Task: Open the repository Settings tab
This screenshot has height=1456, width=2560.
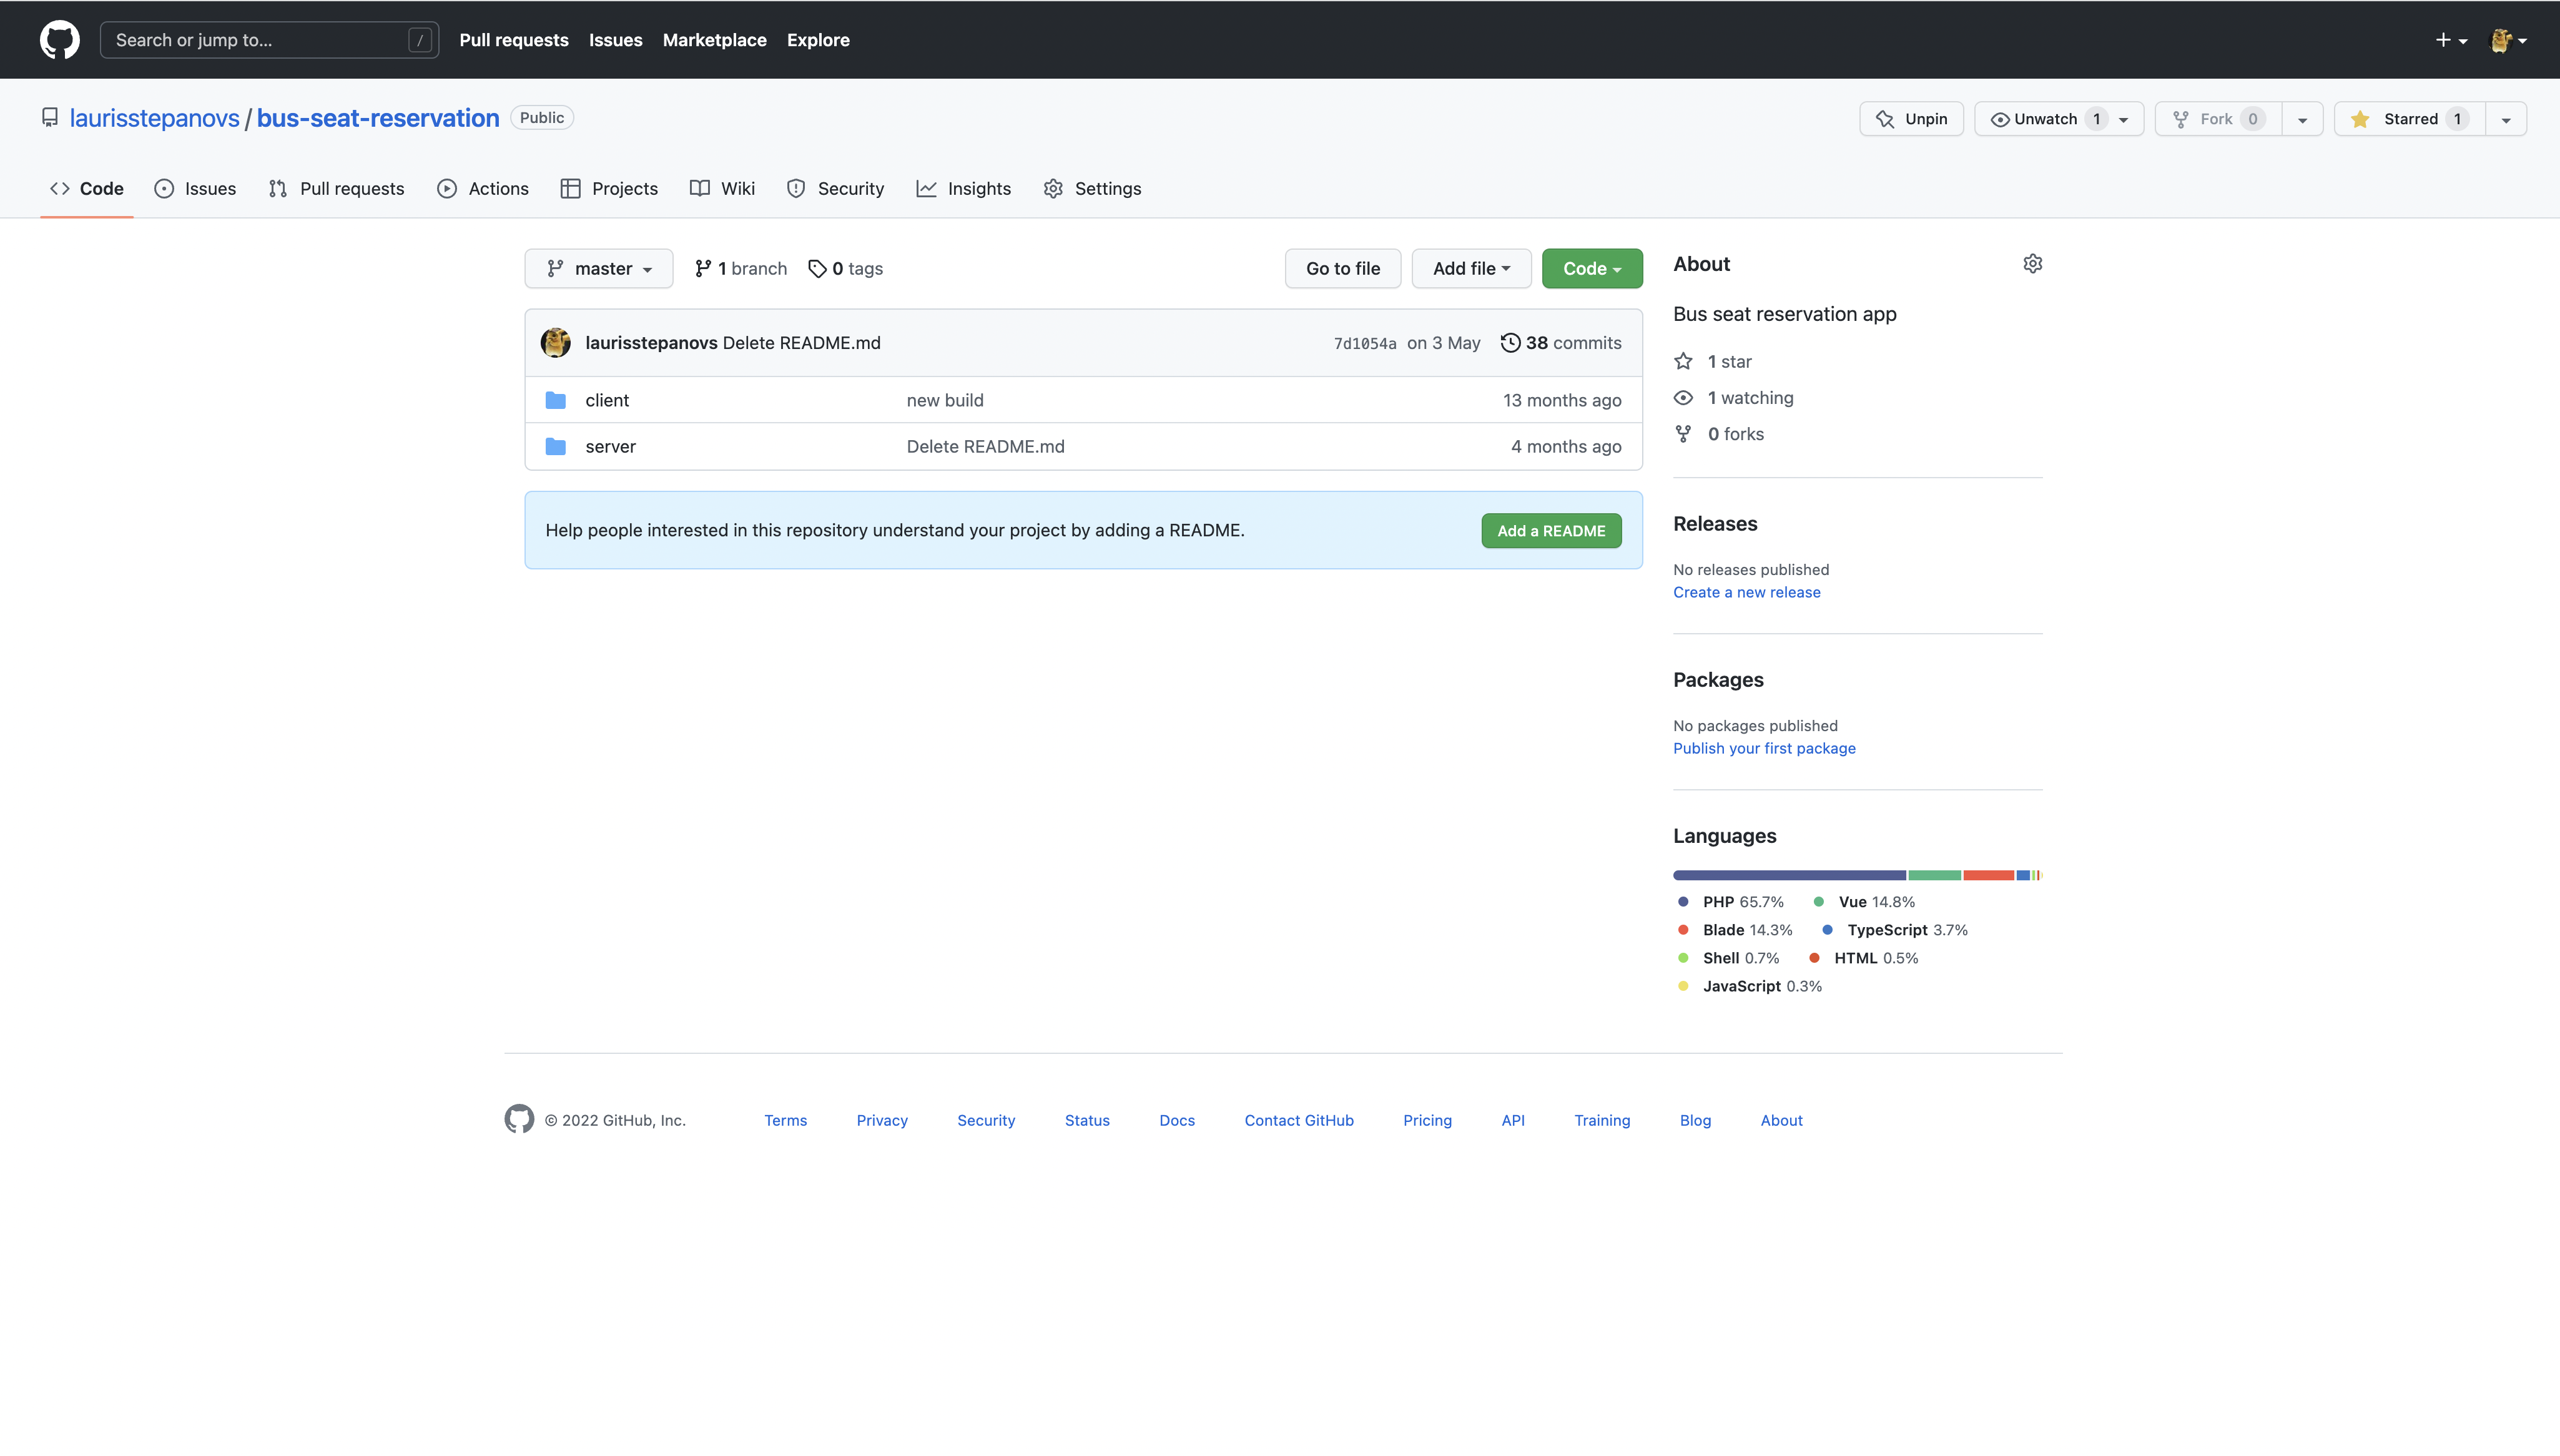Action: click(1092, 188)
